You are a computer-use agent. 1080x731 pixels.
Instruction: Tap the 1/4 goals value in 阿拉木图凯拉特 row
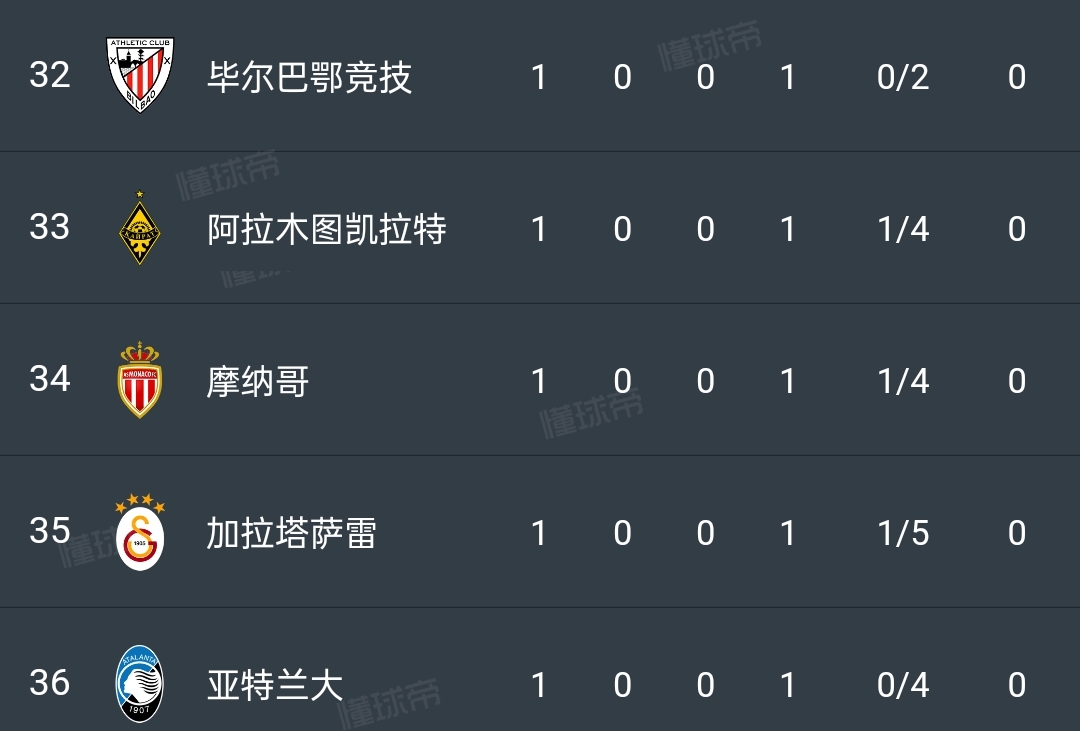(903, 229)
